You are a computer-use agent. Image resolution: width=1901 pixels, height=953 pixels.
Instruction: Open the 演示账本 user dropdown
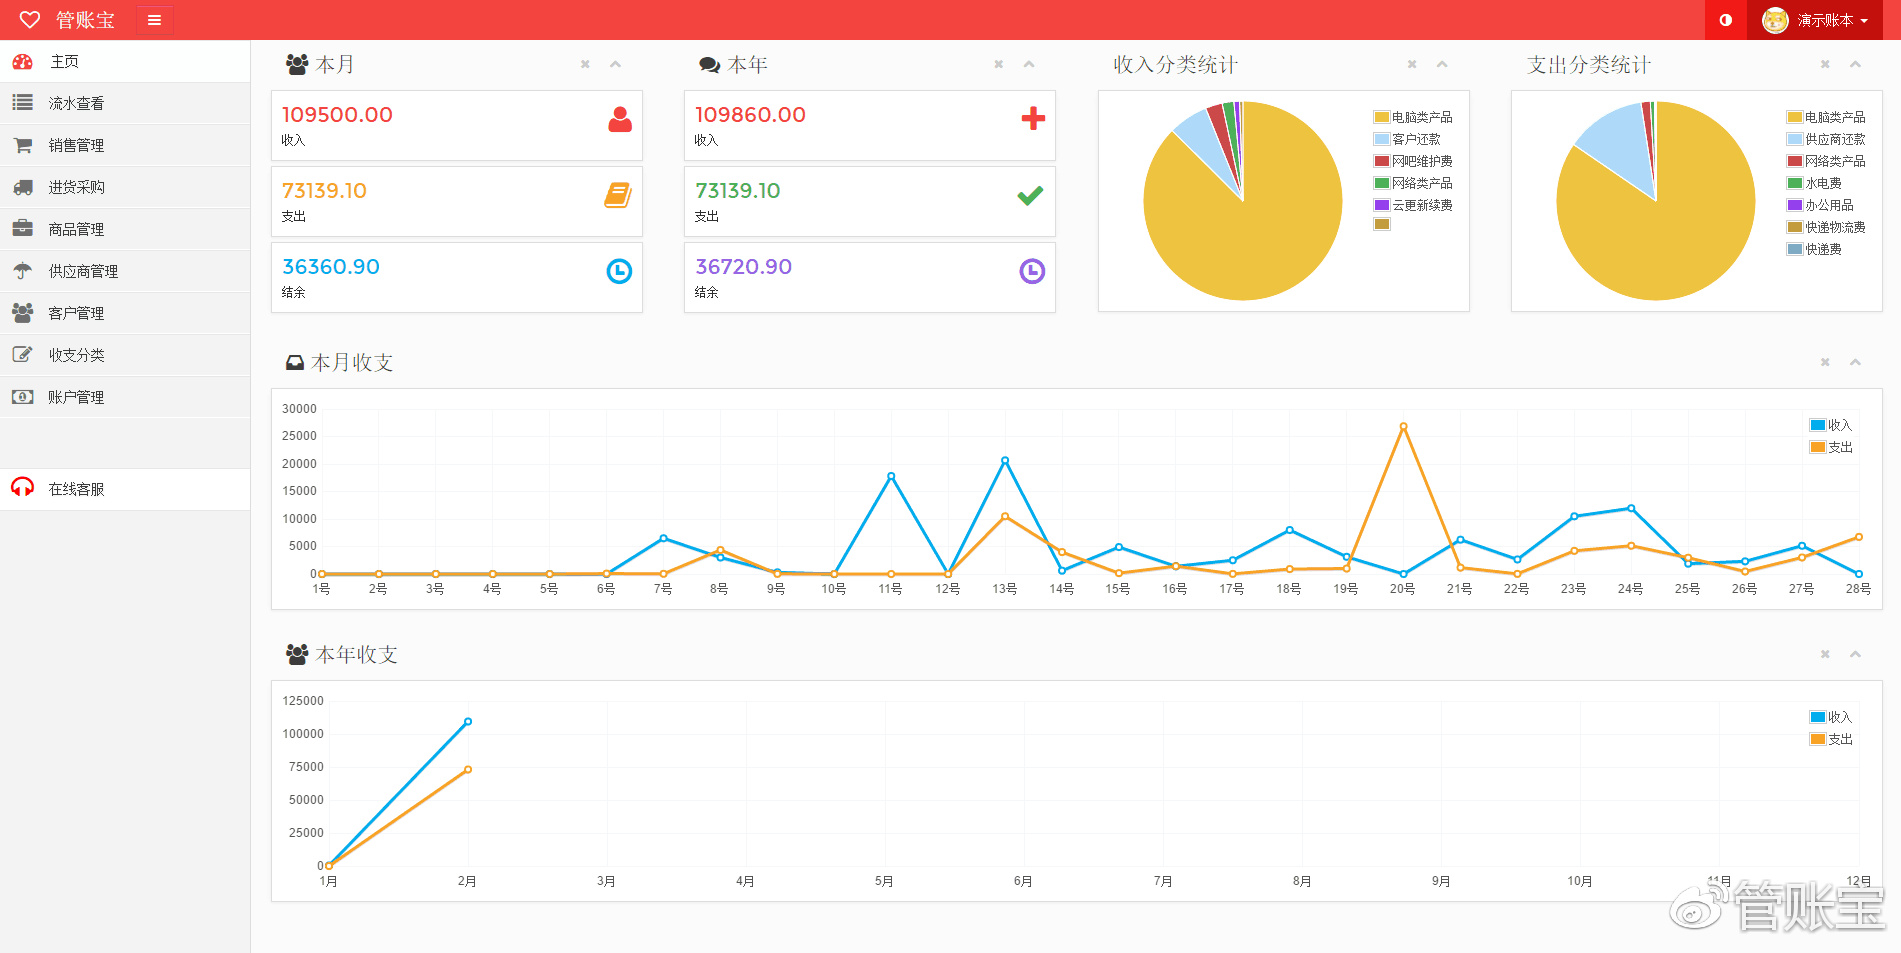pyautogui.click(x=1816, y=20)
